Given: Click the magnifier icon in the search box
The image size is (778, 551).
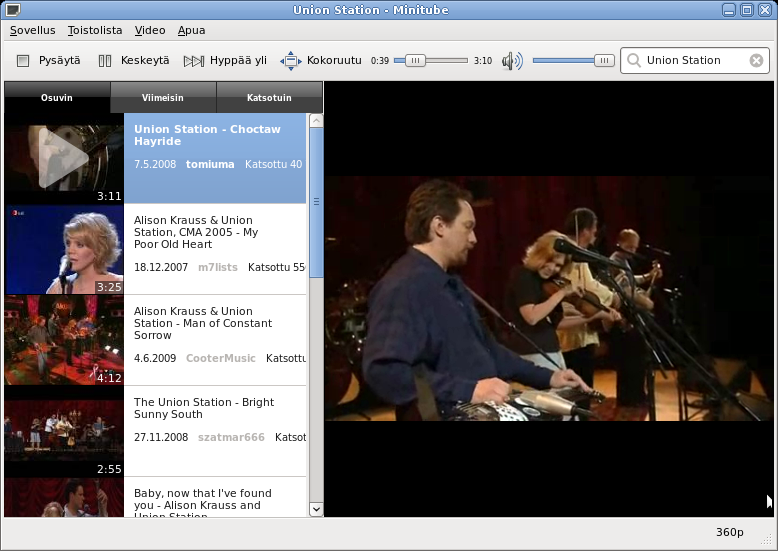Looking at the screenshot, I should [634, 61].
